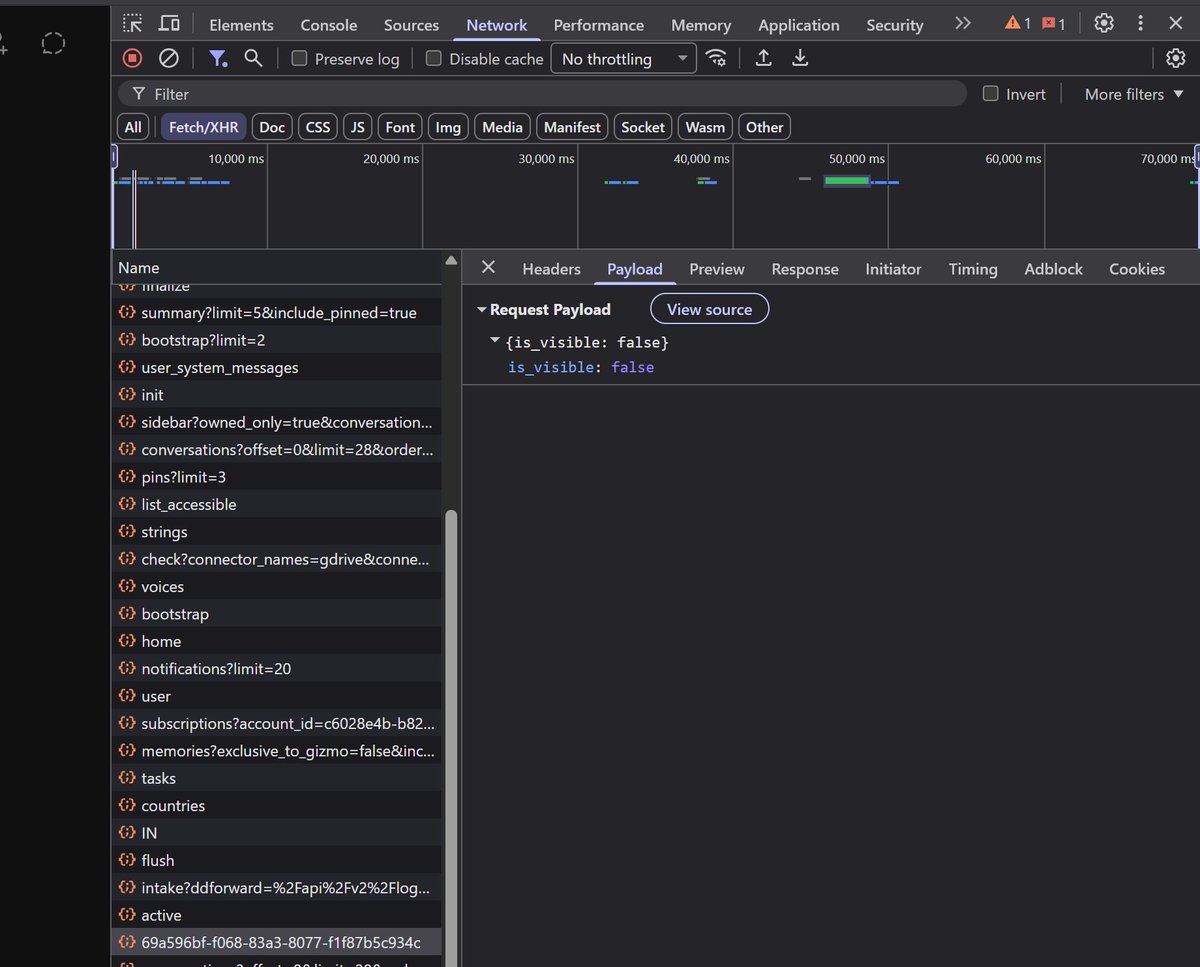
Task: Import HAR file upload icon
Action: coord(763,58)
